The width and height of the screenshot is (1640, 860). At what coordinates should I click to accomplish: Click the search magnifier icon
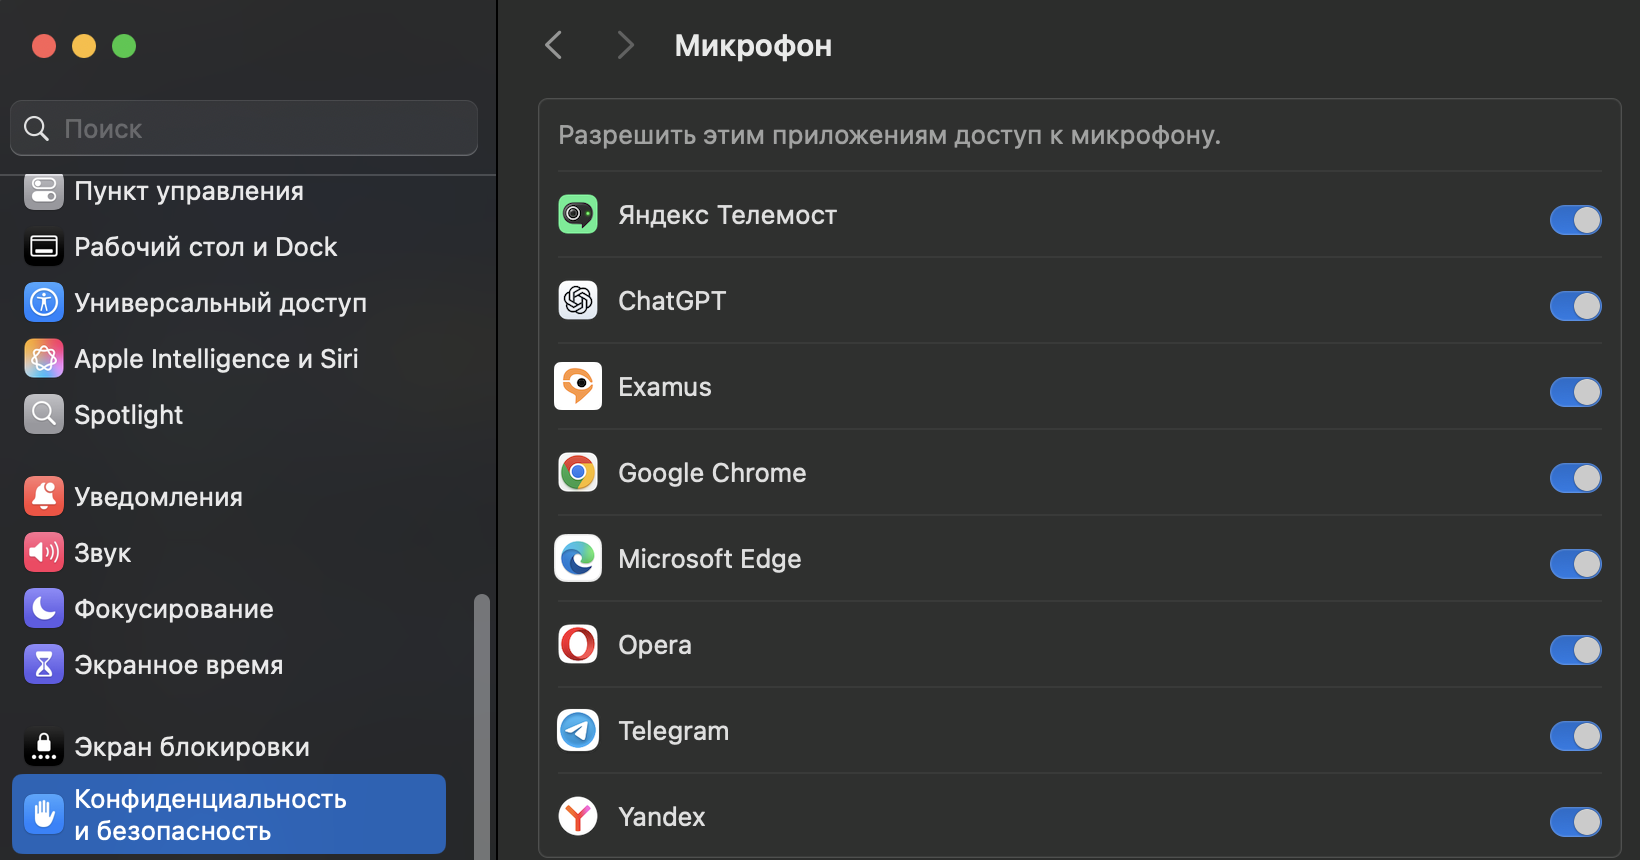pyautogui.click(x=36, y=128)
